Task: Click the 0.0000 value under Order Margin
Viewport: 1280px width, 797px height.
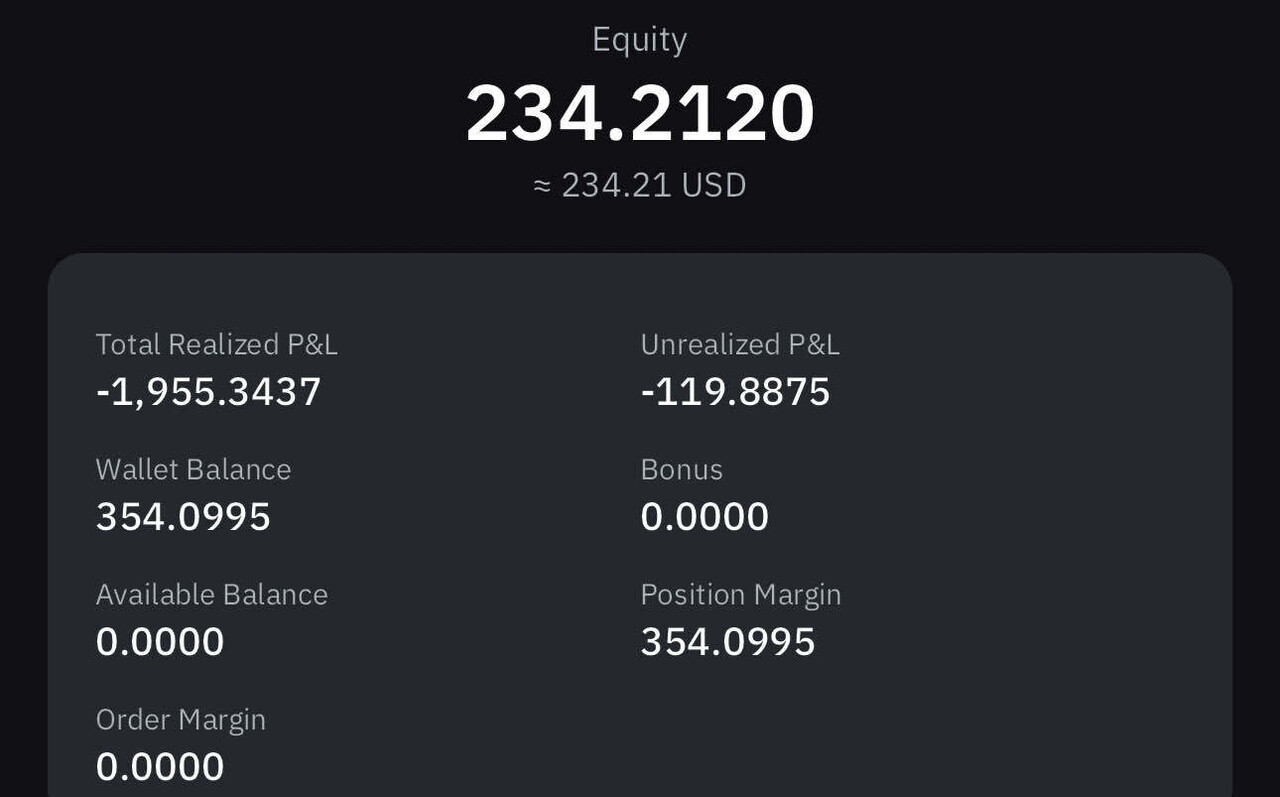Action: [x=160, y=767]
